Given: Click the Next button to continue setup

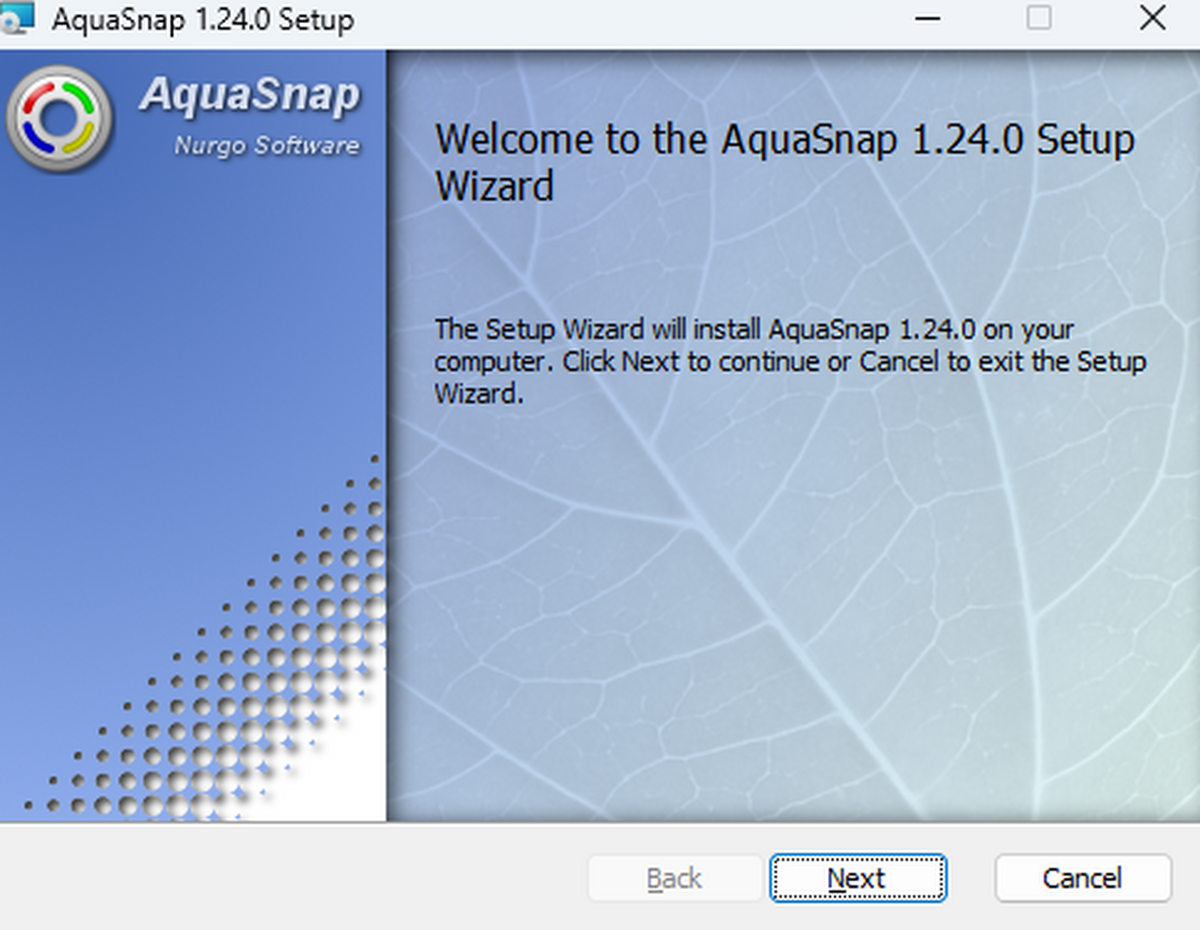Looking at the screenshot, I should [x=857, y=878].
